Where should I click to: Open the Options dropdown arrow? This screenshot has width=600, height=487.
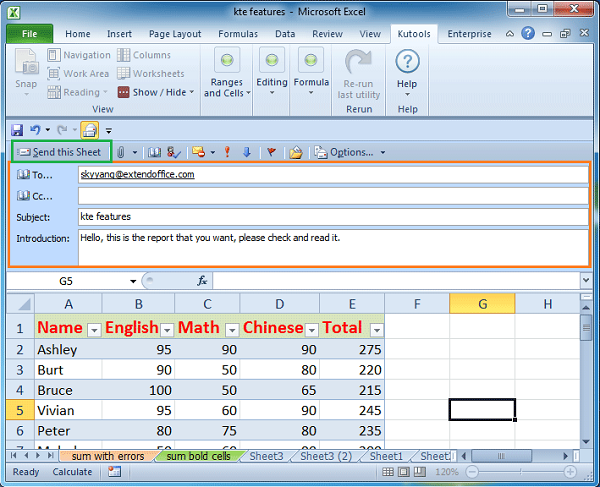pyautogui.click(x=383, y=152)
